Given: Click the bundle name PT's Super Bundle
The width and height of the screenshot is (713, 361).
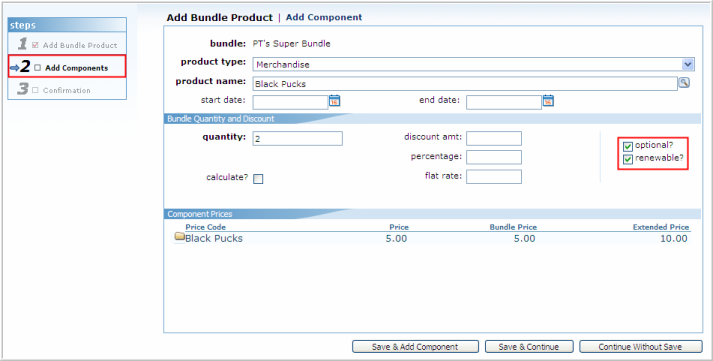Looking at the screenshot, I should [x=291, y=44].
